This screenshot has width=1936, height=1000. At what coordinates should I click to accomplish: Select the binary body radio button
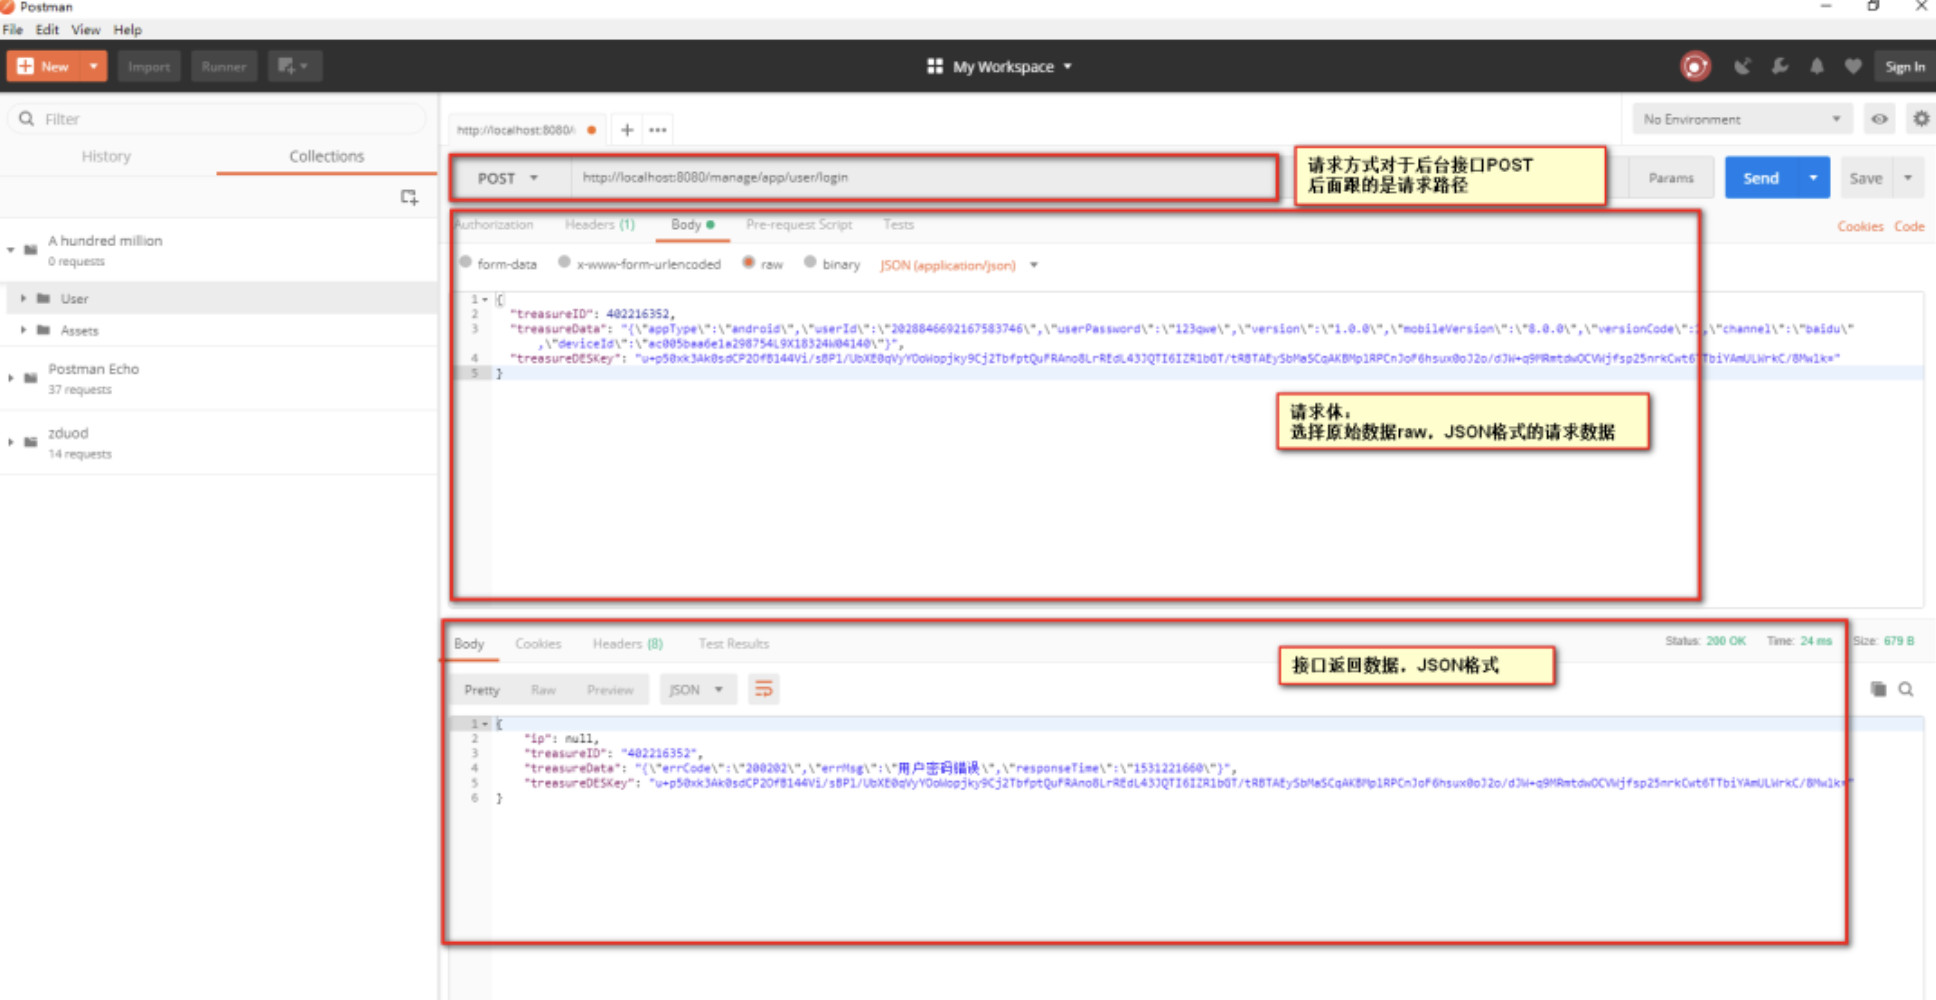tap(810, 262)
